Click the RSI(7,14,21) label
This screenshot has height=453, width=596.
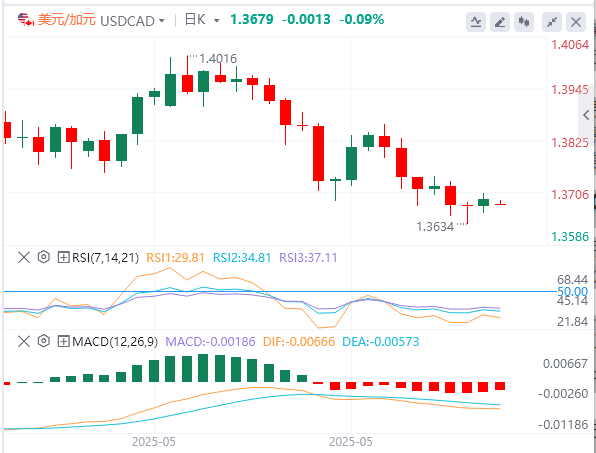click(105, 258)
